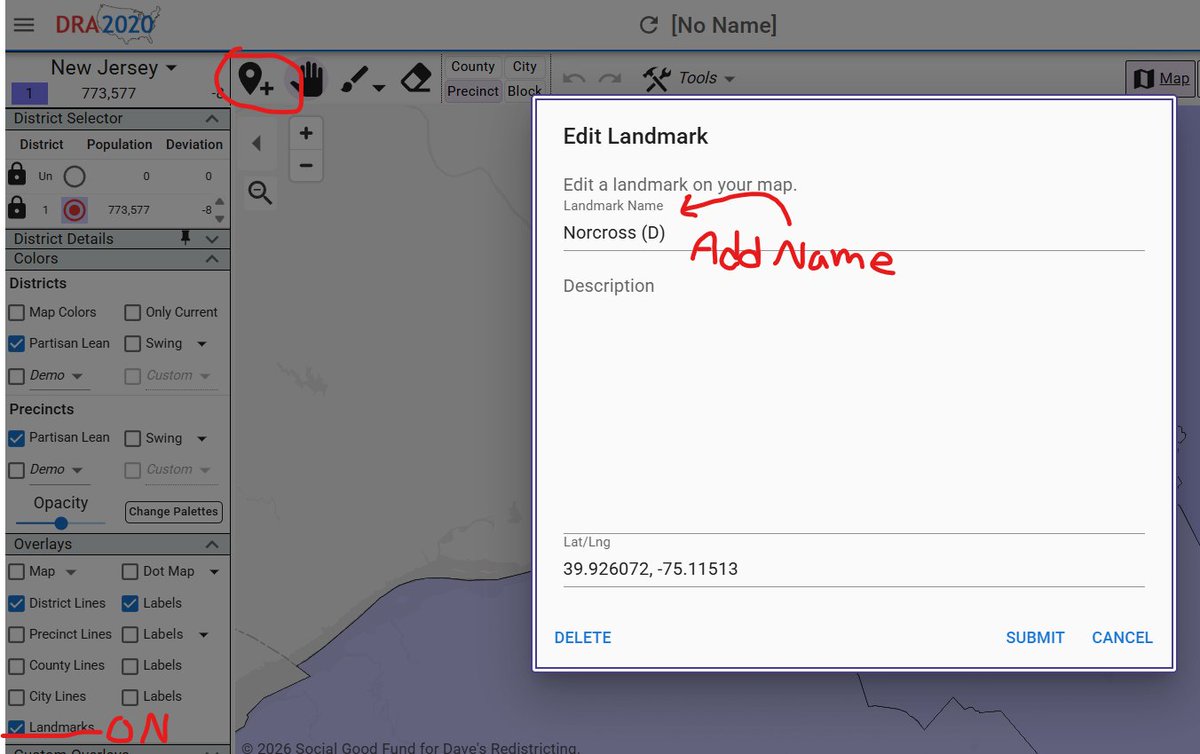Select the Unassigned district radio circle

74,177
